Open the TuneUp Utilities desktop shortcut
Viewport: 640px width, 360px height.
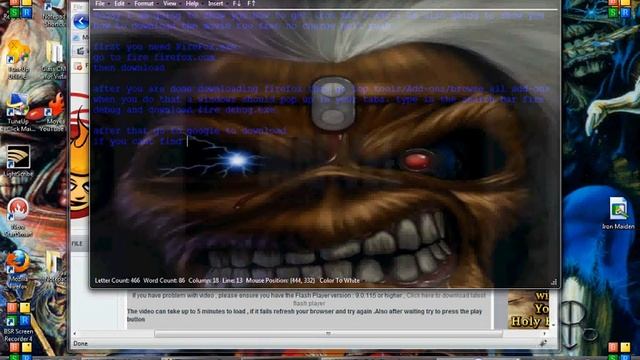coord(18,60)
